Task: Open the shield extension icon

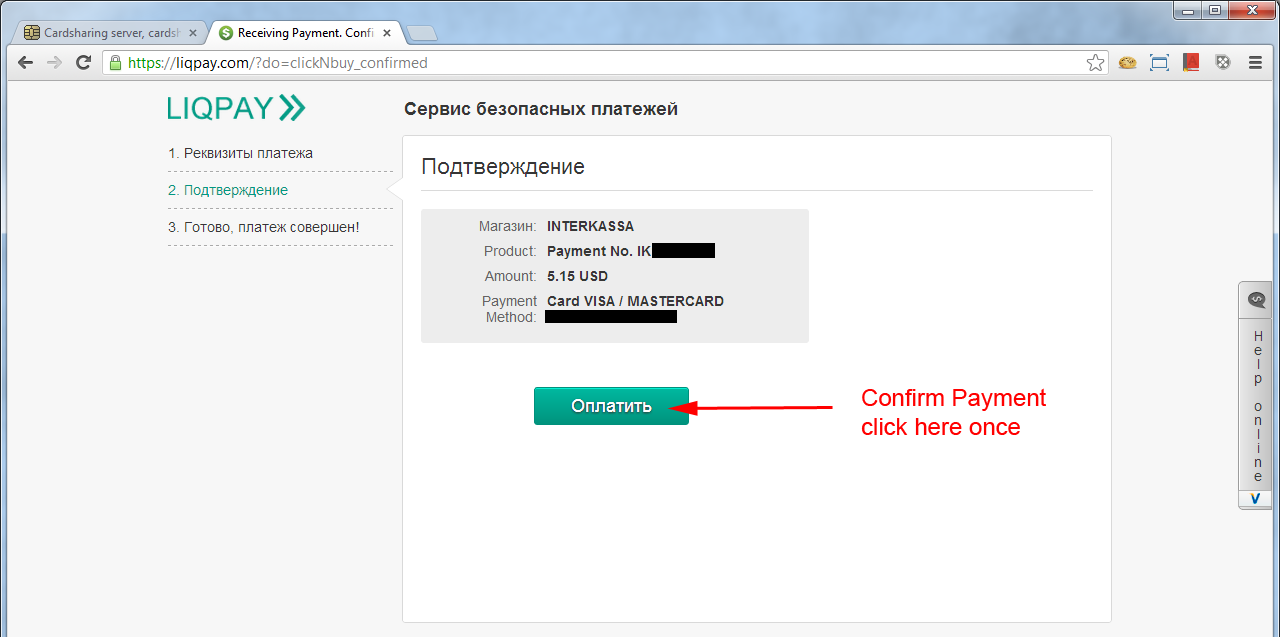Action: [1222, 62]
